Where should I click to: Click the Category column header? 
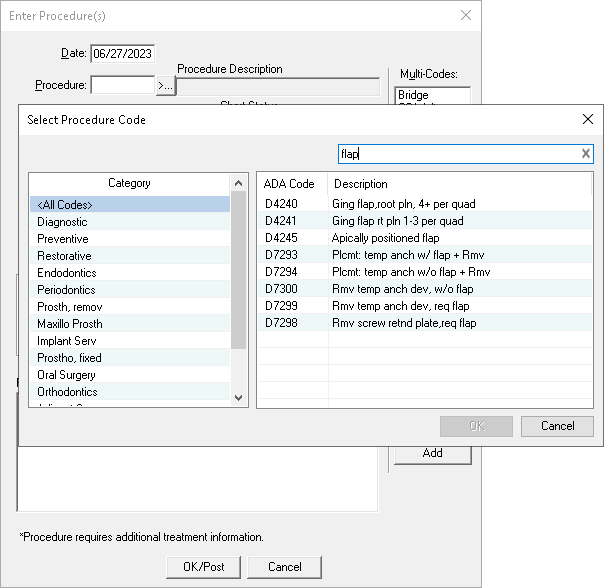130,183
